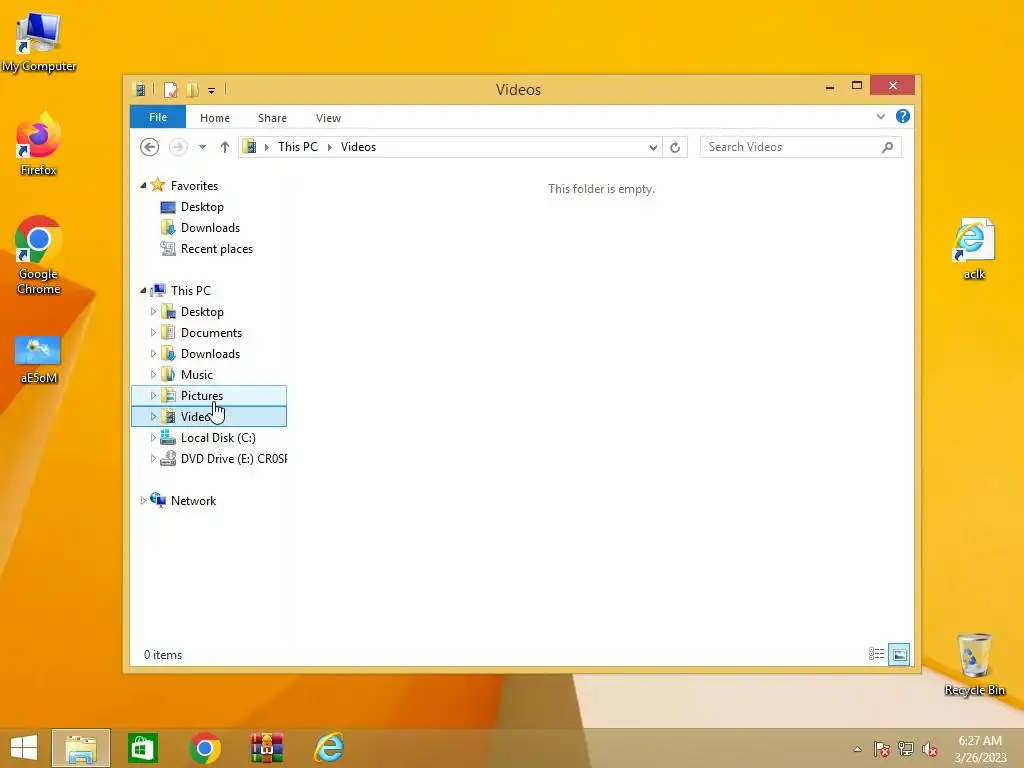This screenshot has height=768, width=1024.
Task: Select DVD Drive (E:) in the tree
Action: point(233,458)
